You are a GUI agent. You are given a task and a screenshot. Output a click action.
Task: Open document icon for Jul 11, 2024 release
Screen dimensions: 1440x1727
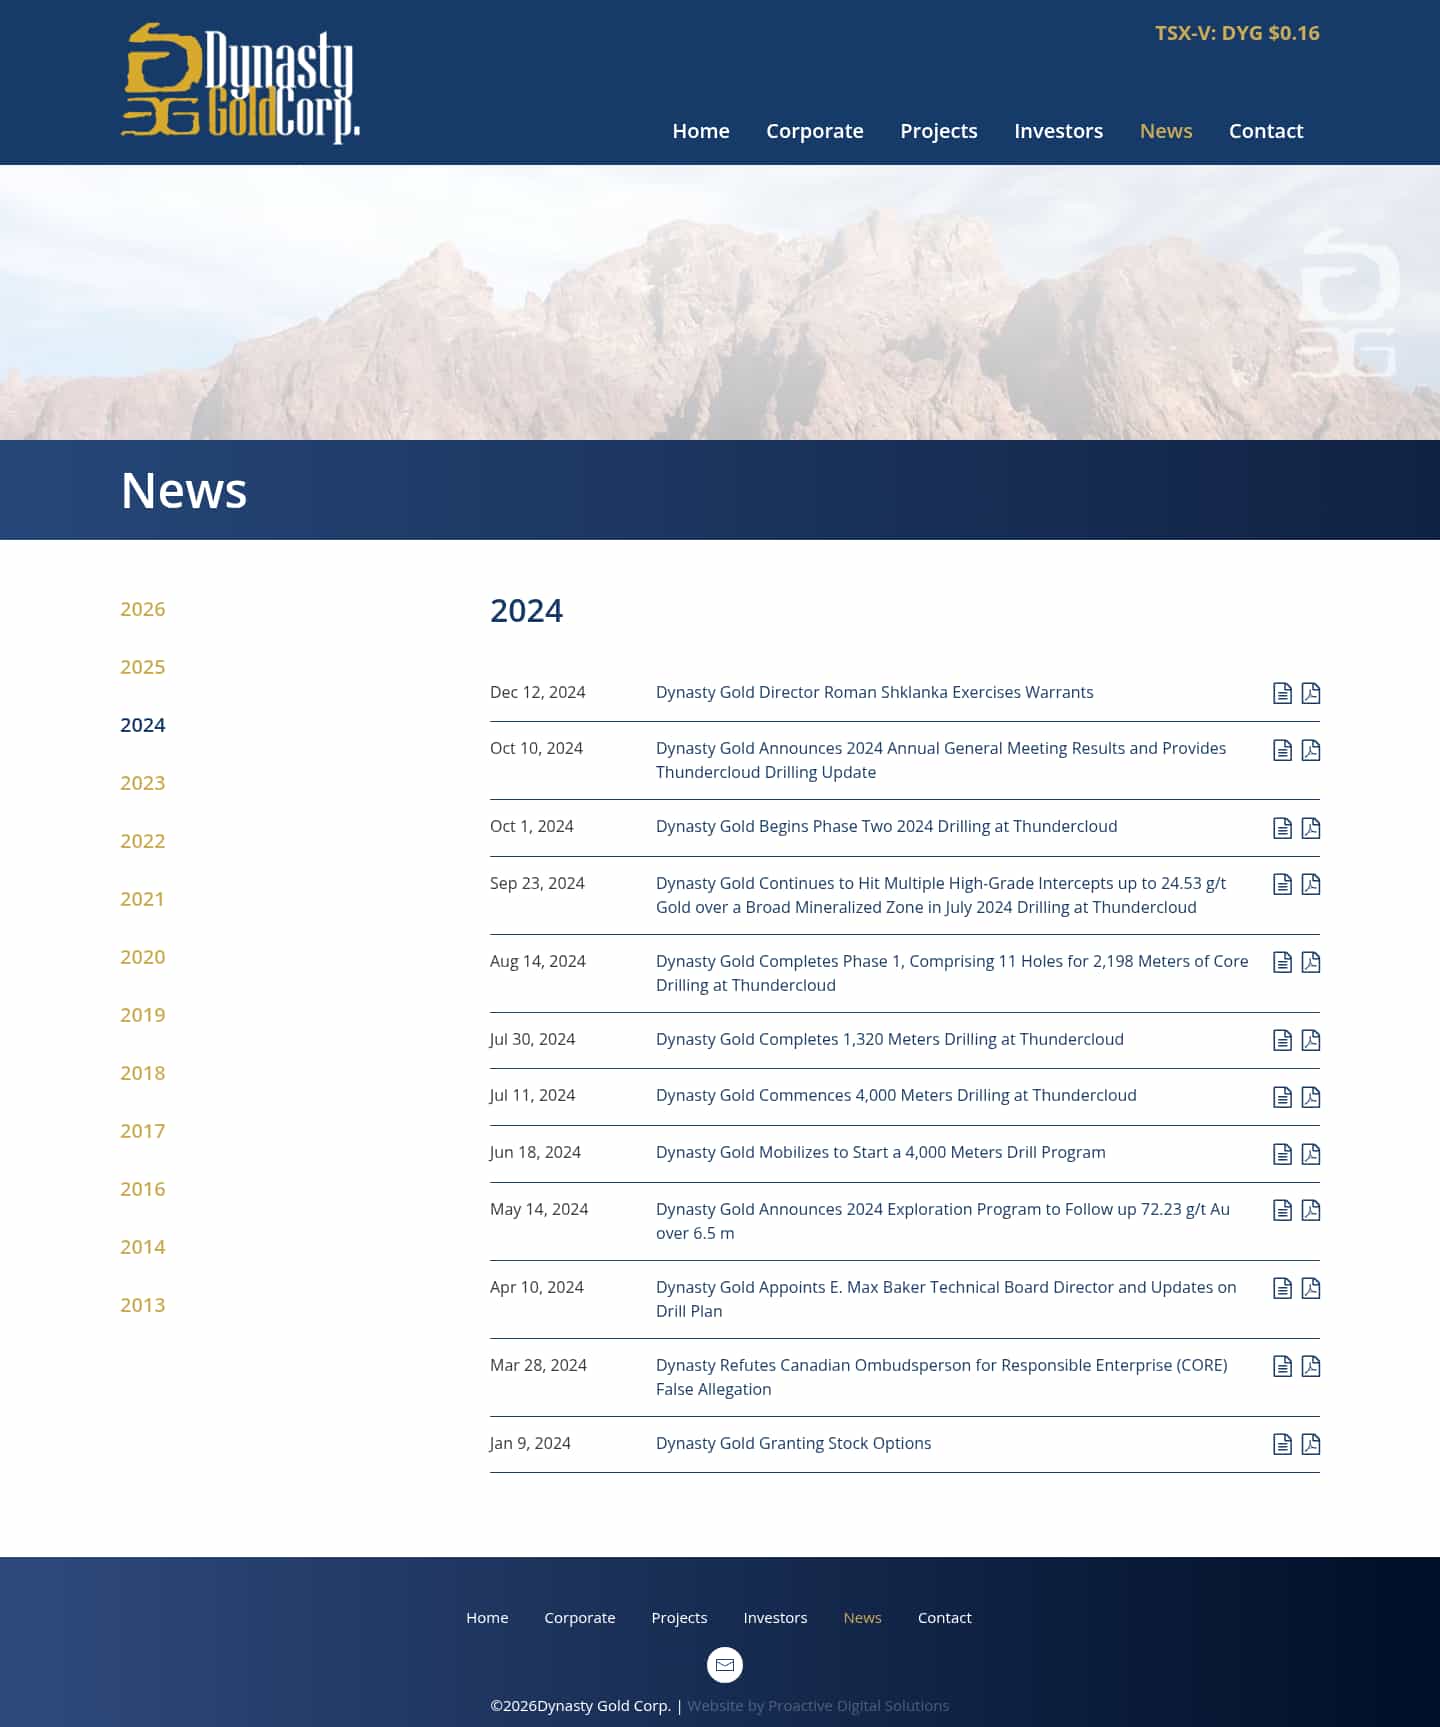coord(1282,1097)
